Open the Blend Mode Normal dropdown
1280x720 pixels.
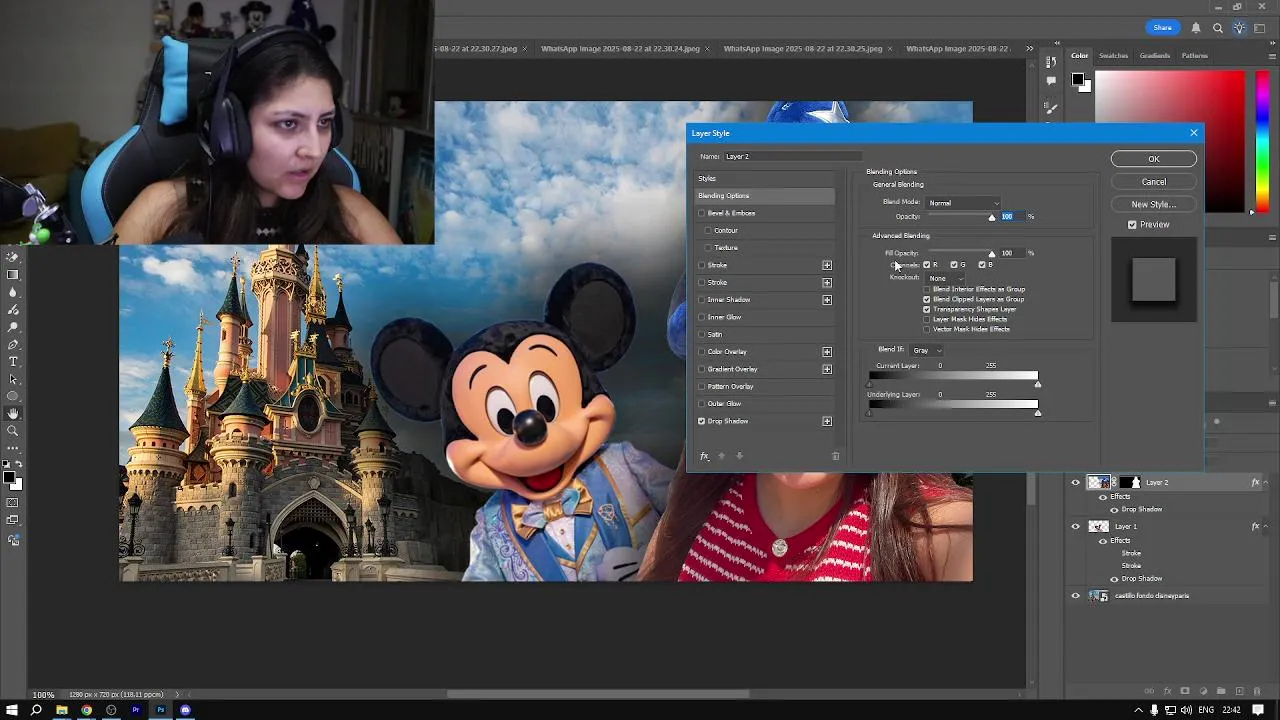tap(963, 203)
